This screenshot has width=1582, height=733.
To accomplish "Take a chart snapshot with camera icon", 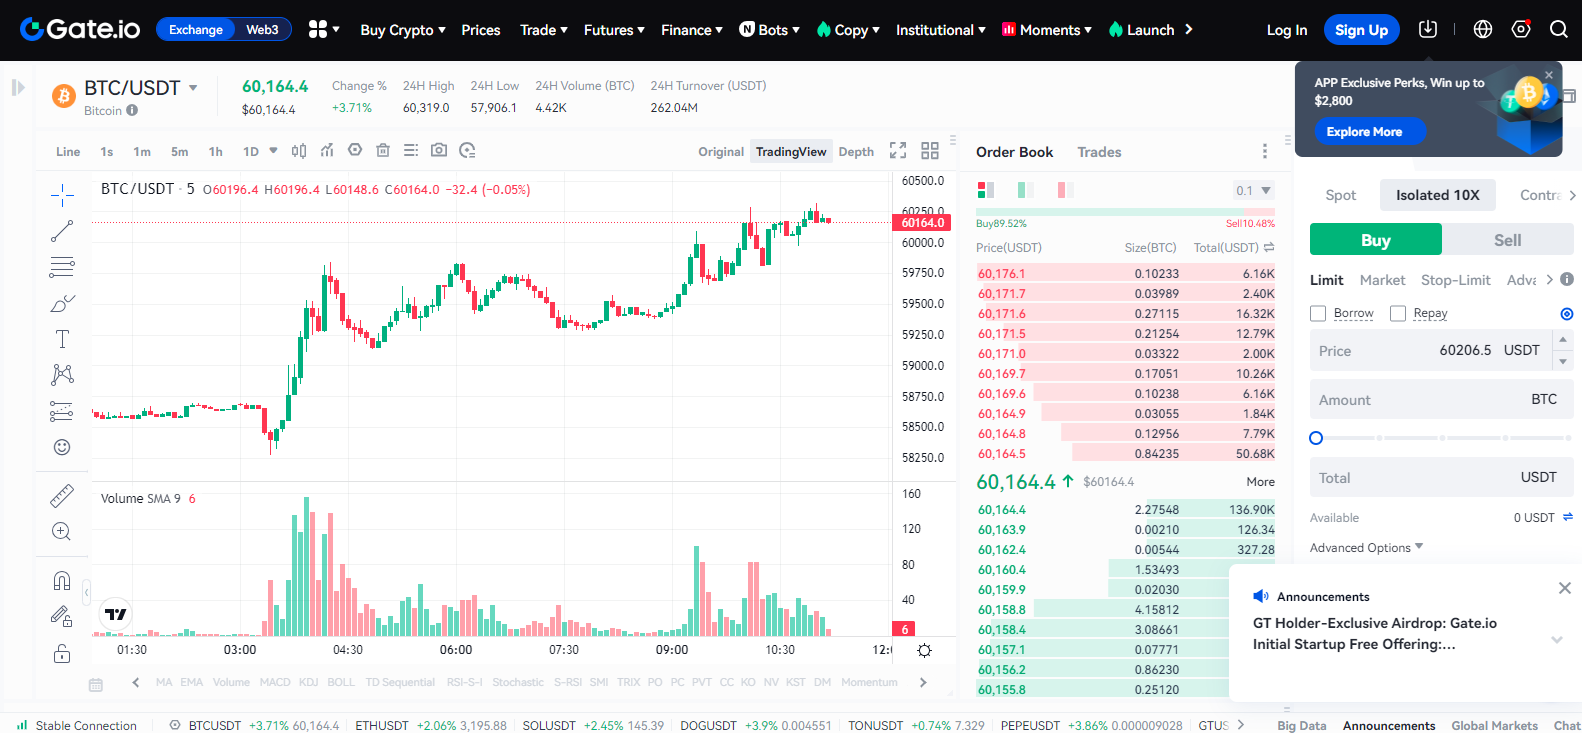I will point(439,150).
